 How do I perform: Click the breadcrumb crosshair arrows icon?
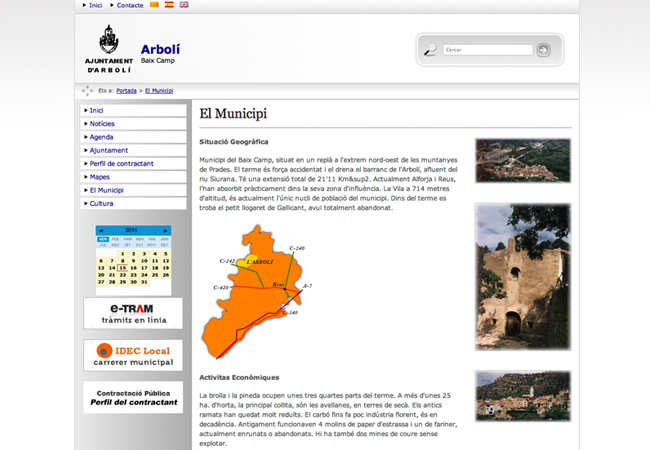(x=87, y=90)
